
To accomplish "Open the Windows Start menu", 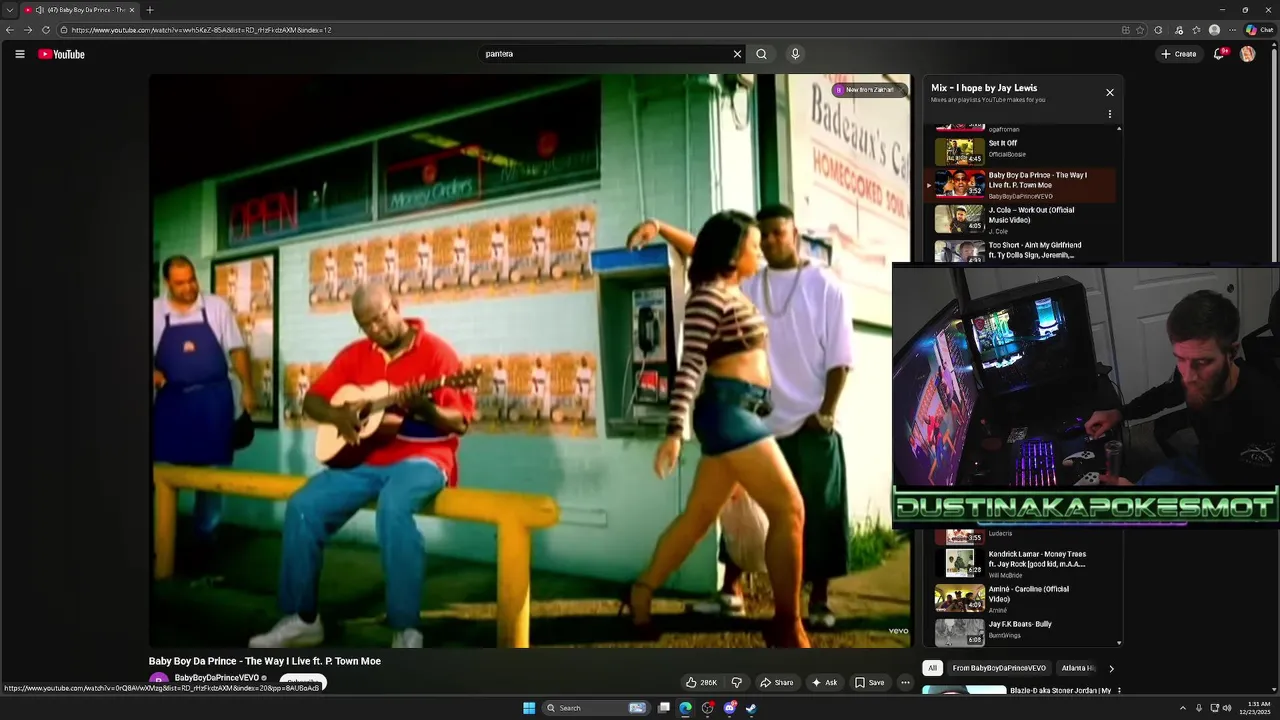I will click(529, 708).
